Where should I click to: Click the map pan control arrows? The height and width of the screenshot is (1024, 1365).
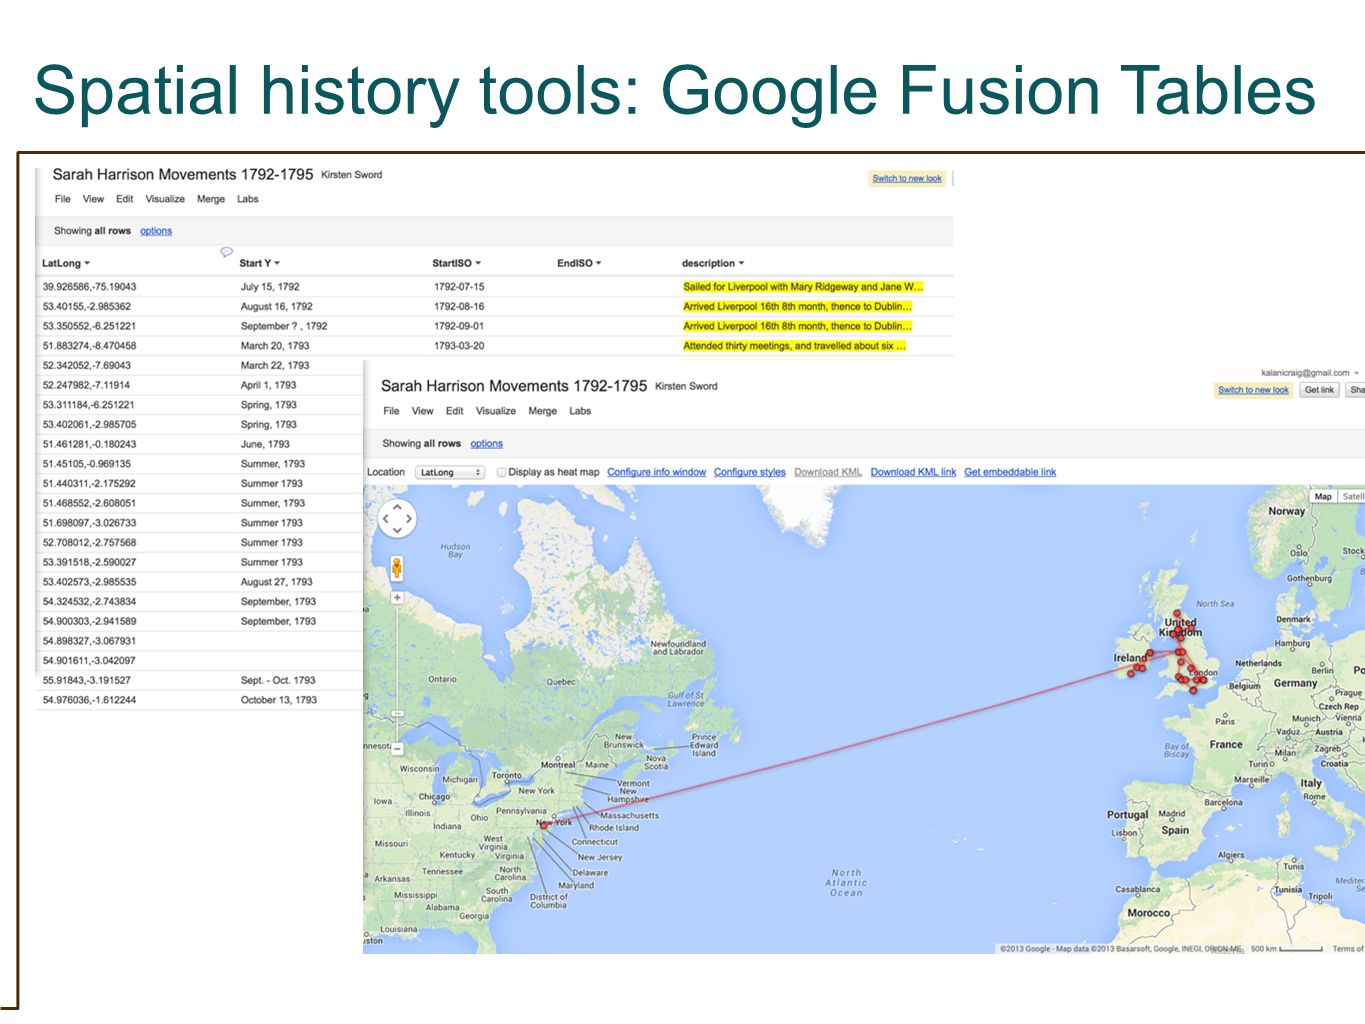[x=397, y=518]
